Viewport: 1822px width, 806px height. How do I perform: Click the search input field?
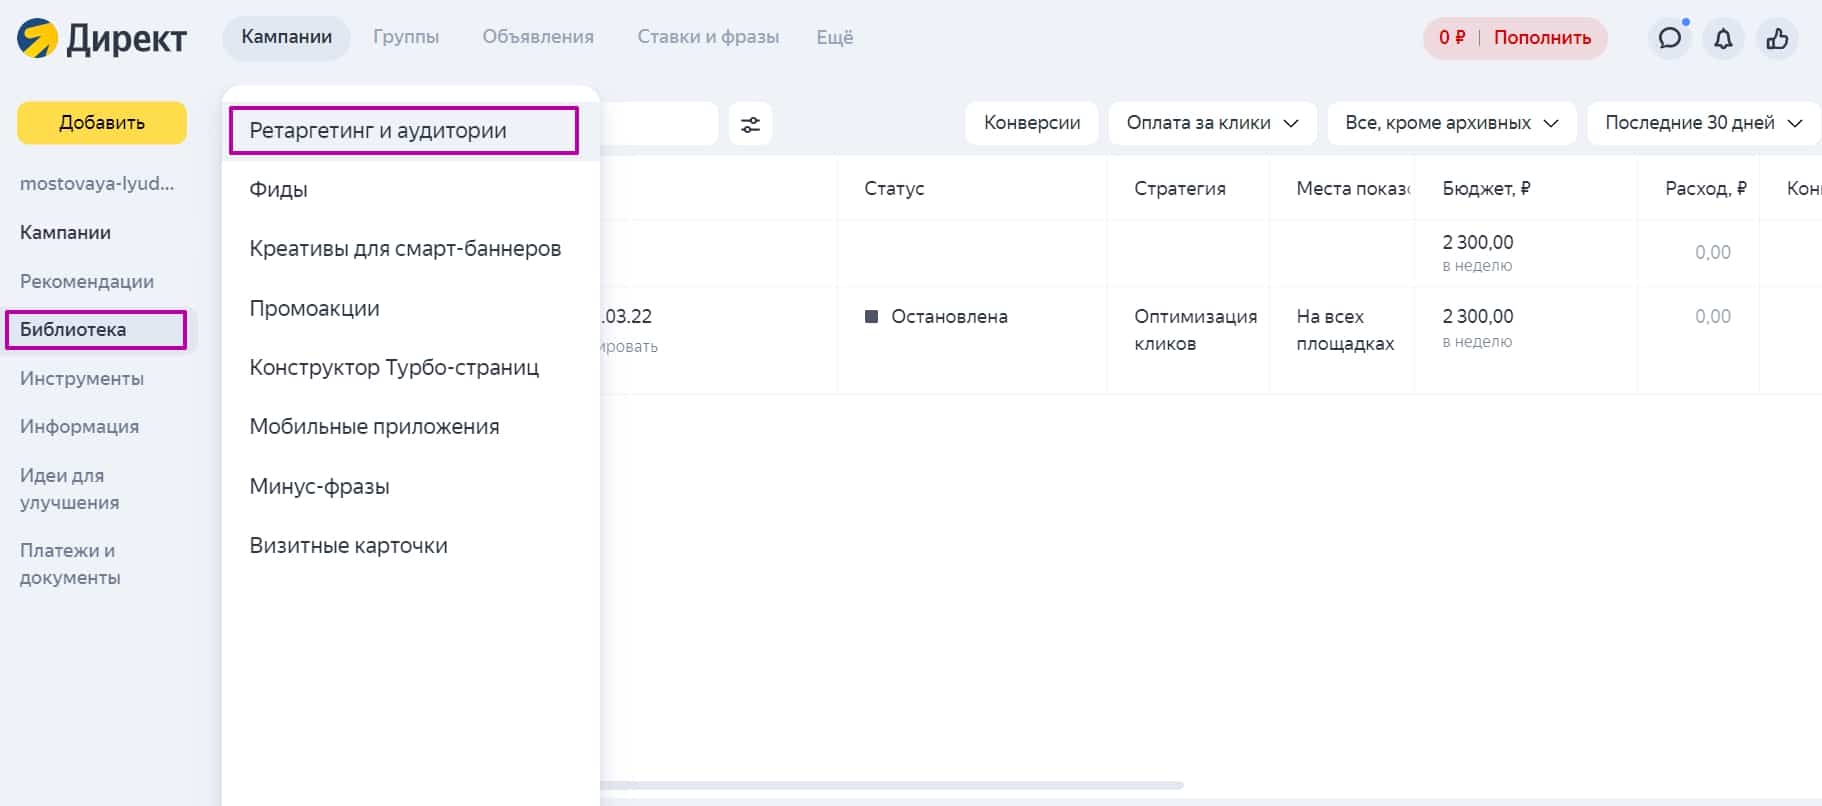point(658,124)
